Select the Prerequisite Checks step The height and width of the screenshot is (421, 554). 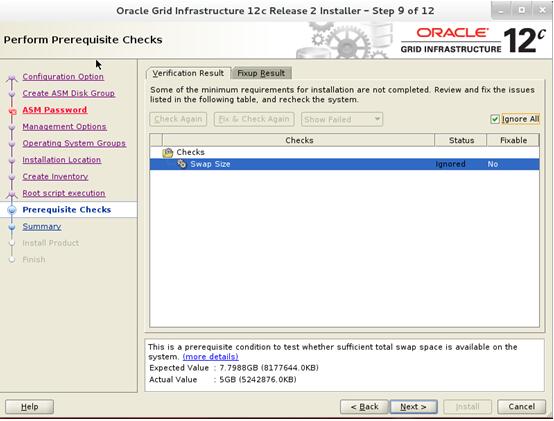(67, 209)
